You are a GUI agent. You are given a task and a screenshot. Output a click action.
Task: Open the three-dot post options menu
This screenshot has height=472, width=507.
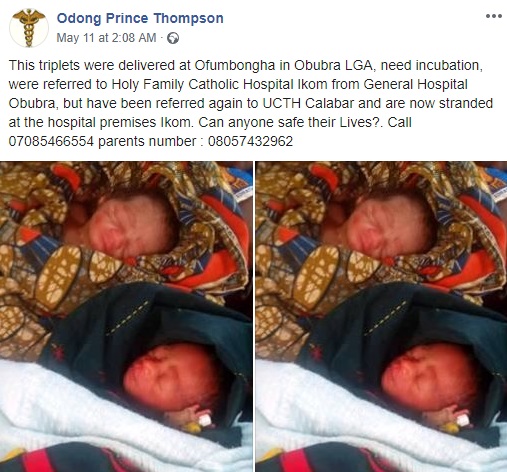click(494, 16)
